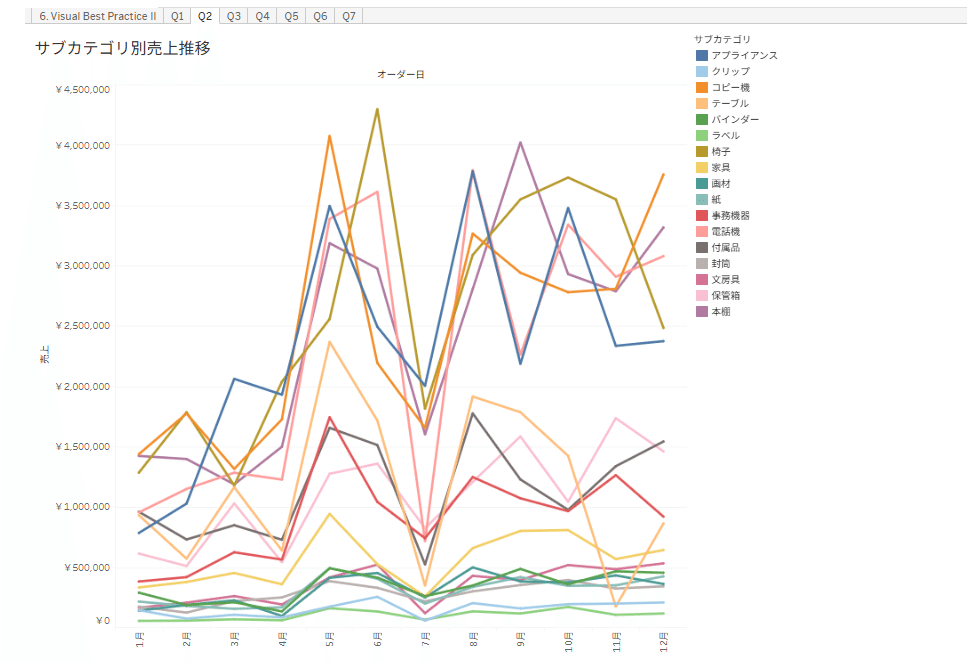Image resolution: width=967 pixels, height=662 pixels.
Task: Switch to the Q3 tab
Action: 233,16
